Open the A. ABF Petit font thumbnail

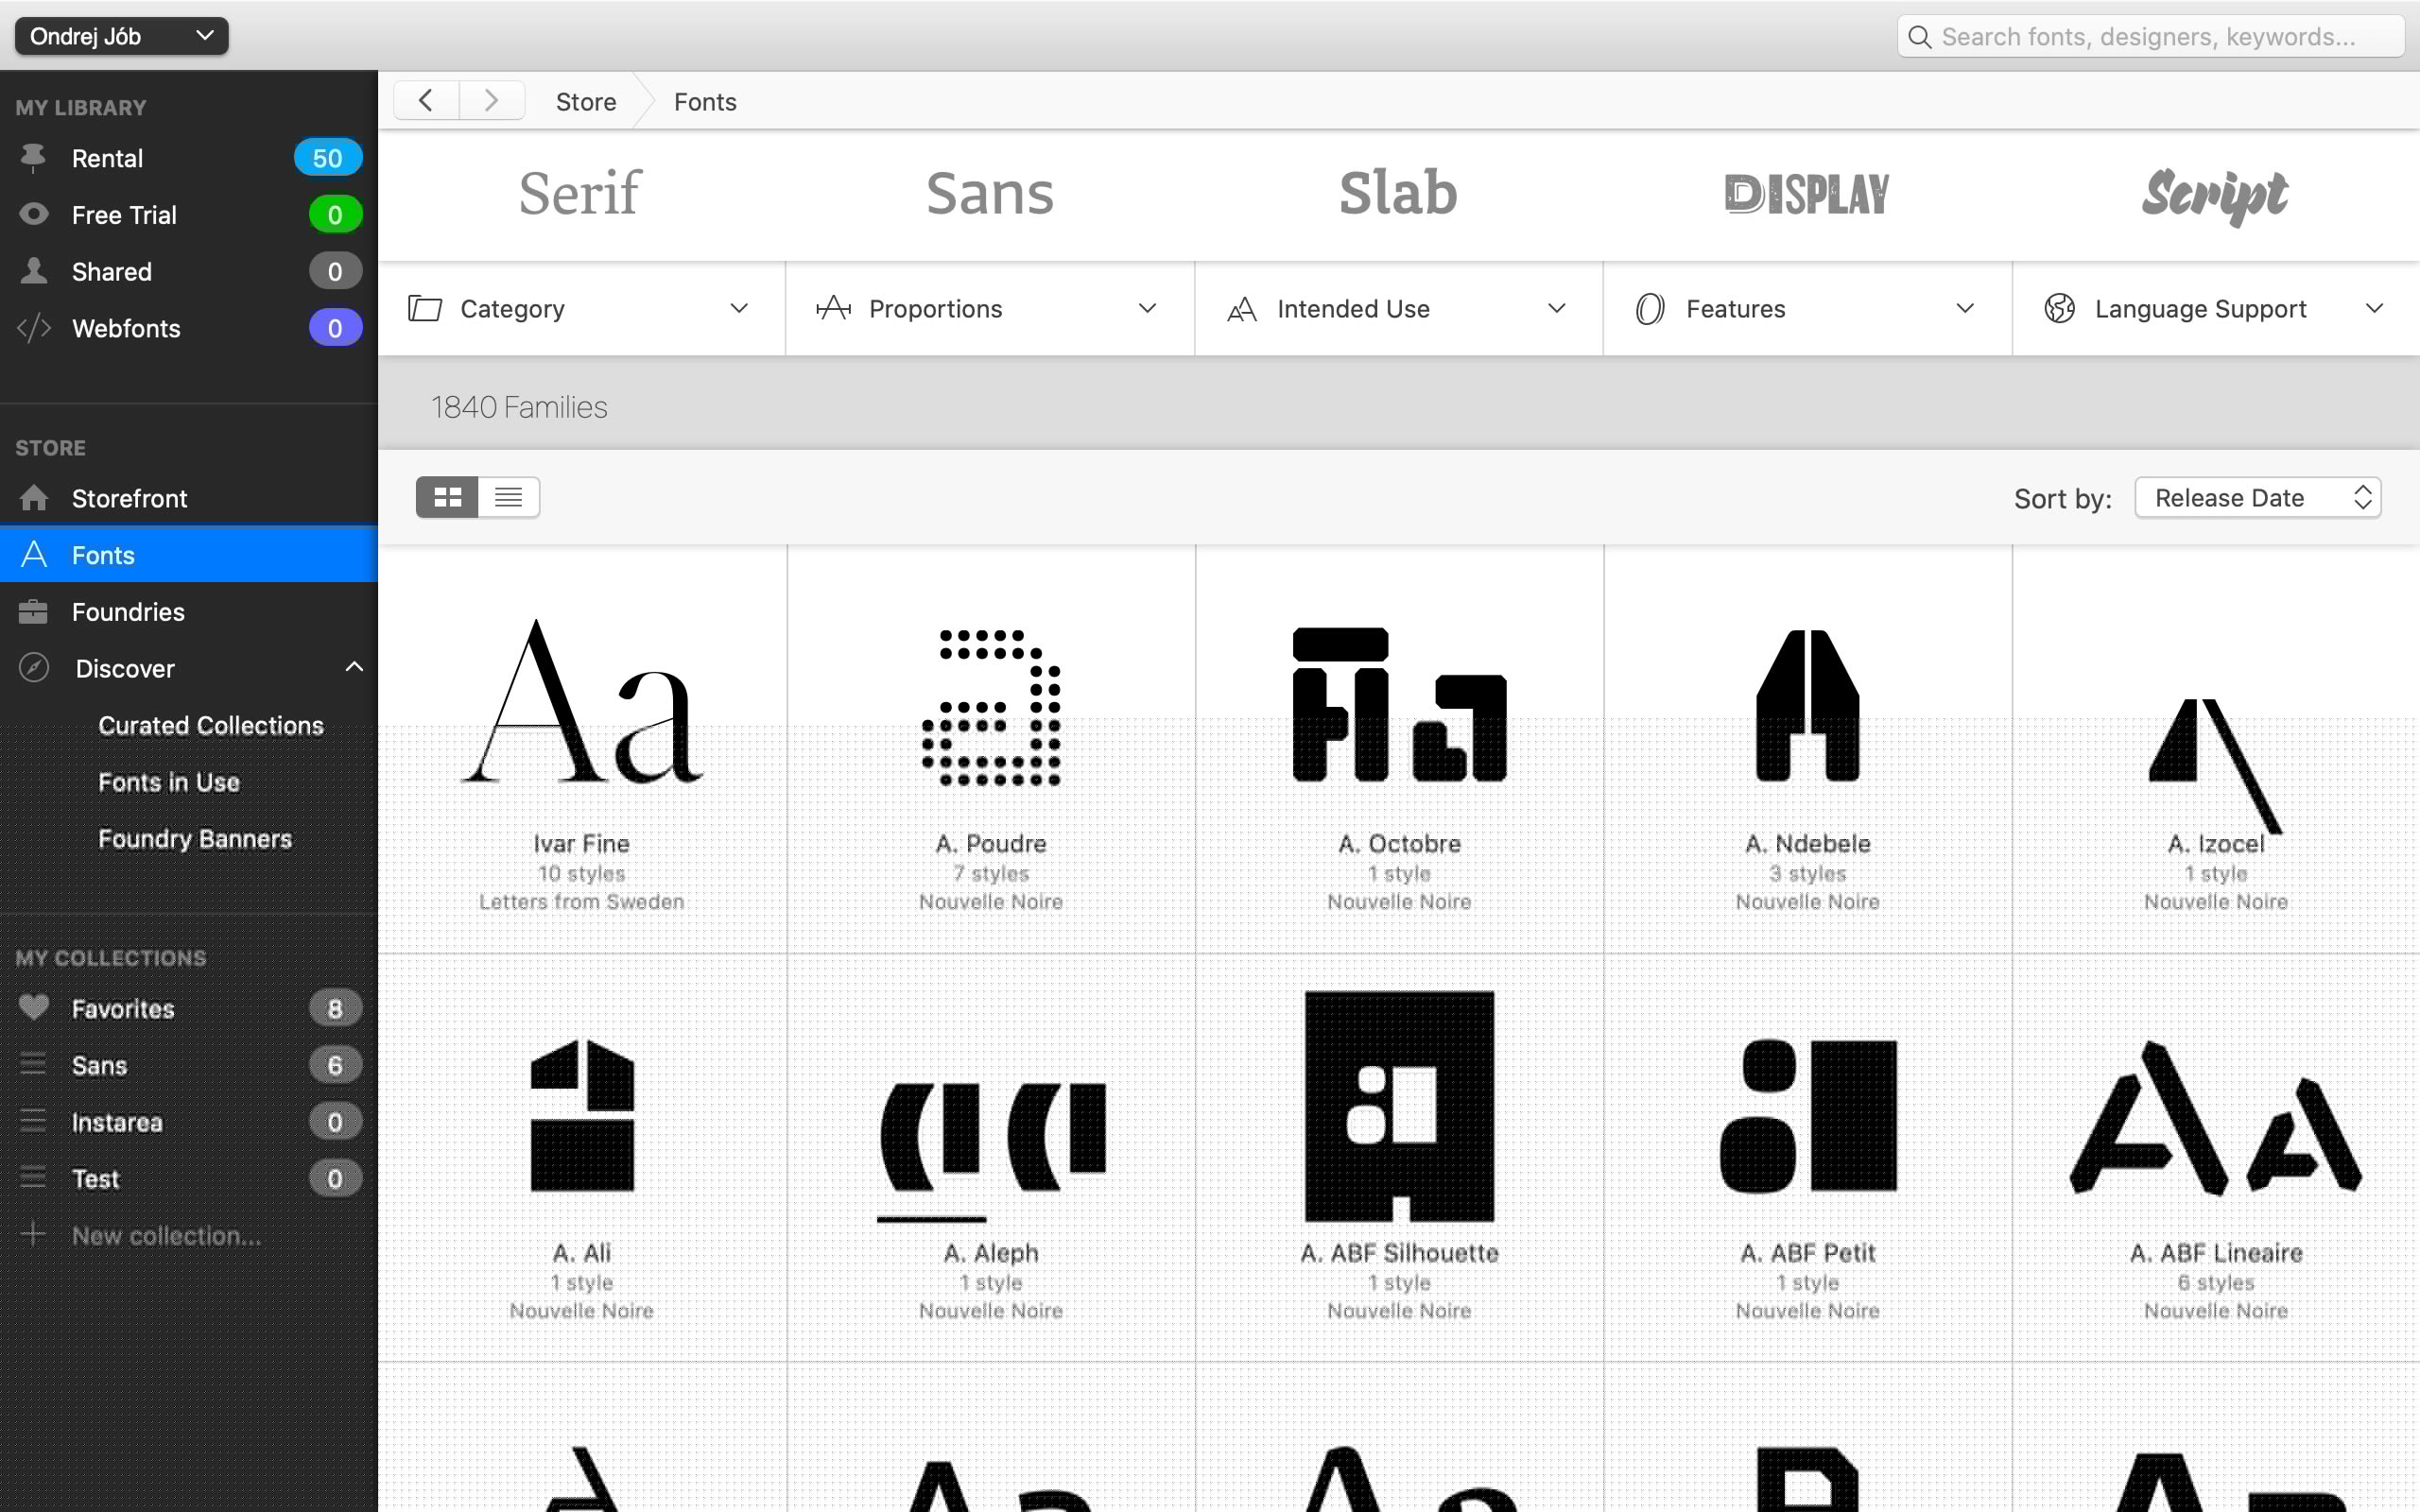point(1808,1115)
